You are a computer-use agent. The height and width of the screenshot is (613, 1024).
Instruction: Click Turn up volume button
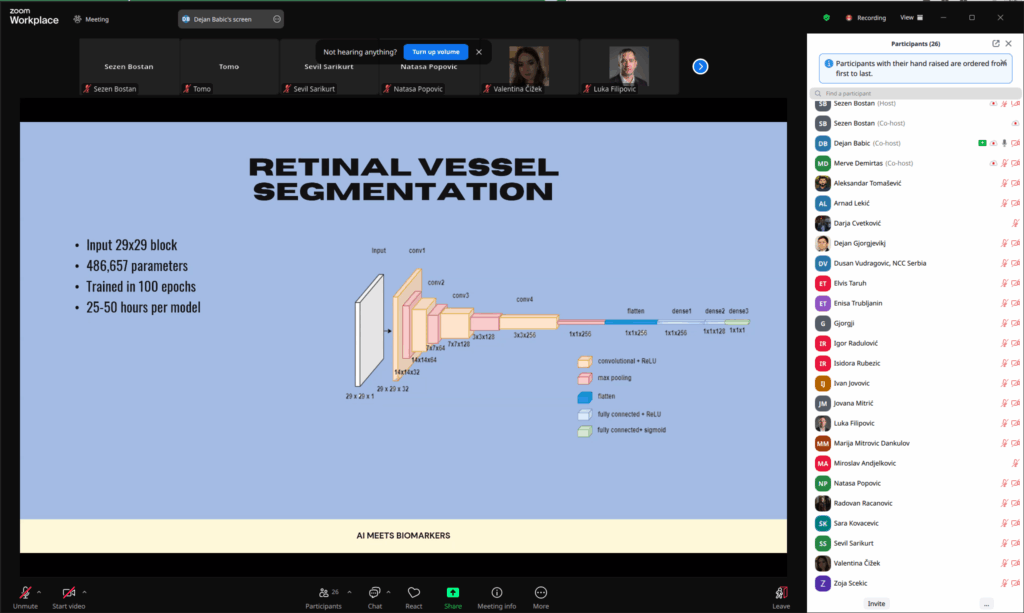(436, 52)
